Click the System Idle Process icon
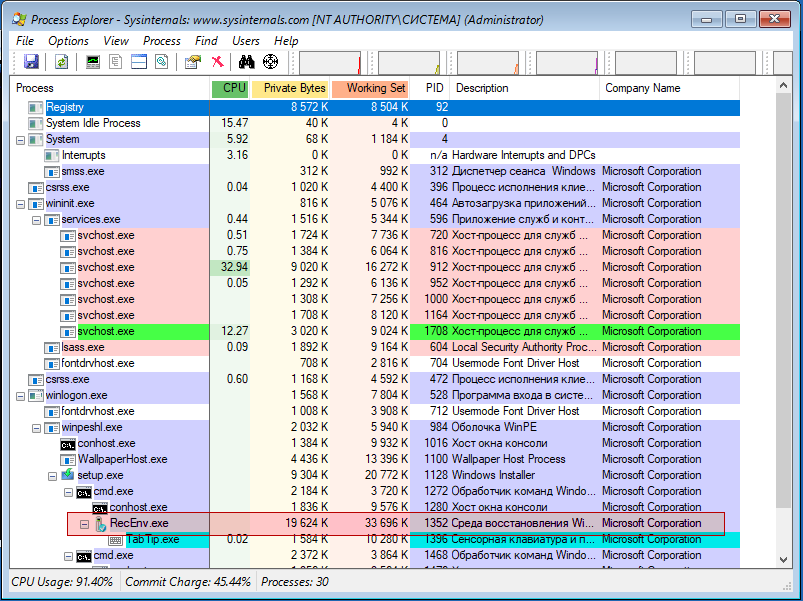Image resolution: width=803 pixels, height=601 pixels. [35, 123]
